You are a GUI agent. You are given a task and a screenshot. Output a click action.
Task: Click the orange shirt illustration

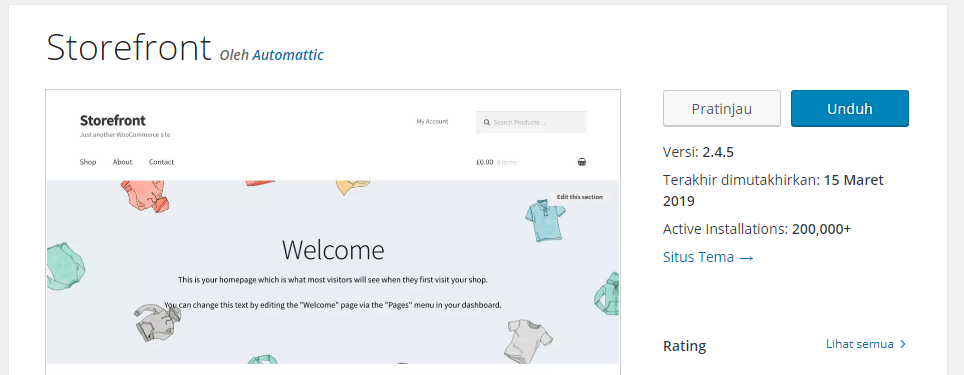pyautogui.click(x=144, y=195)
